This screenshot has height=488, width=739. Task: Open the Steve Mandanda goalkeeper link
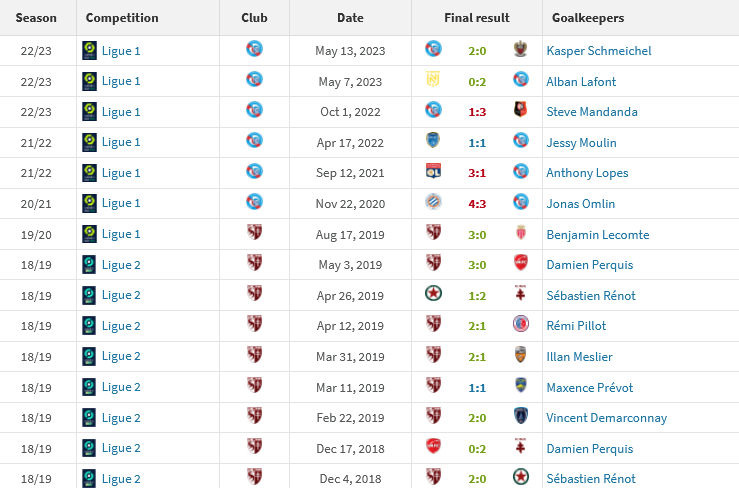[591, 112]
